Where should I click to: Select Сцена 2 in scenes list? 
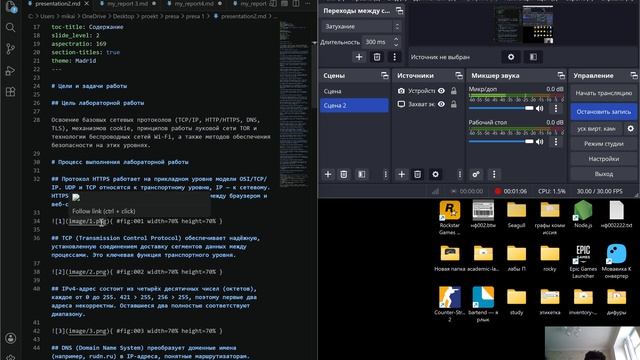click(354, 105)
